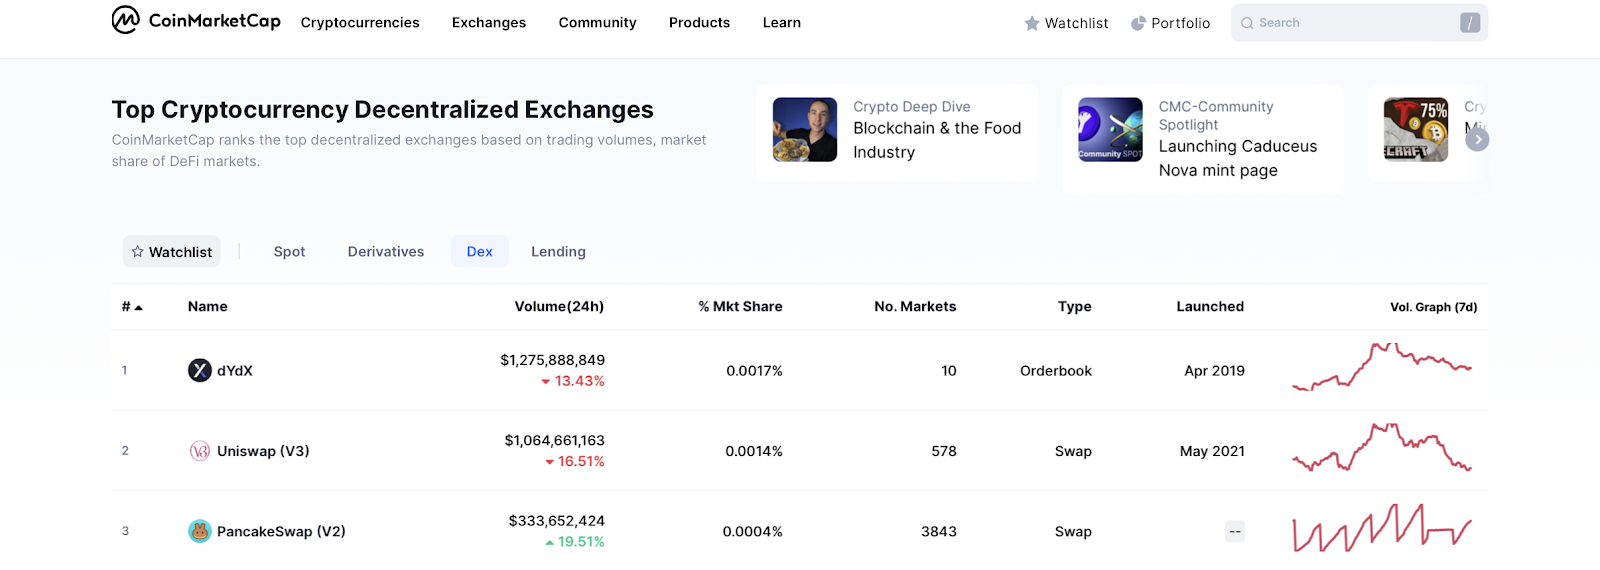Click the CMC-Community Spotlight thumbnail

tap(1110, 129)
